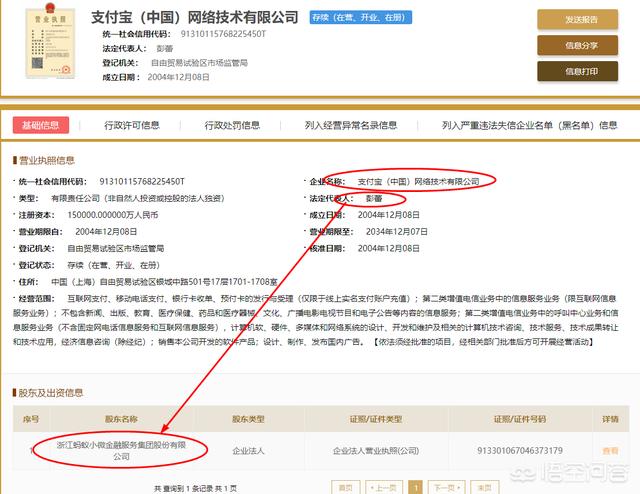The image size is (640, 494).
Task: Select page 1 in pagination
Action: pyautogui.click(x=416, y=487)
